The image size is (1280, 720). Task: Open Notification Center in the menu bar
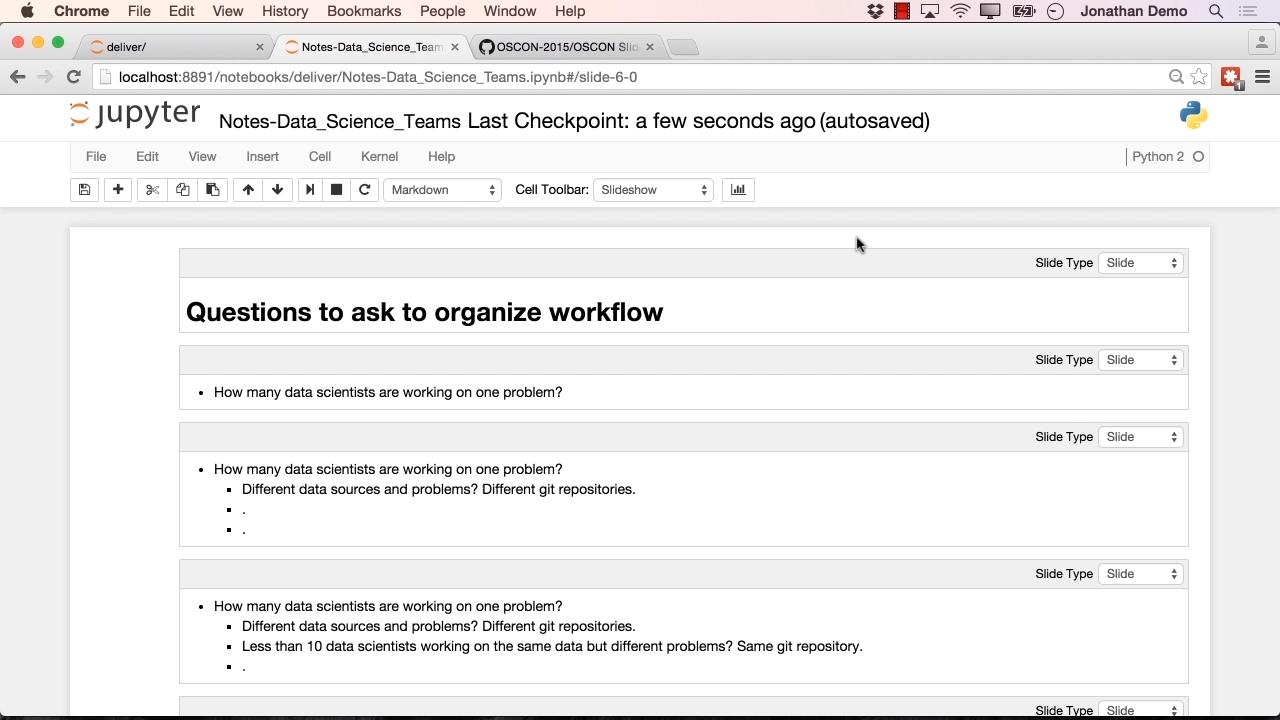coord(1248,11)
